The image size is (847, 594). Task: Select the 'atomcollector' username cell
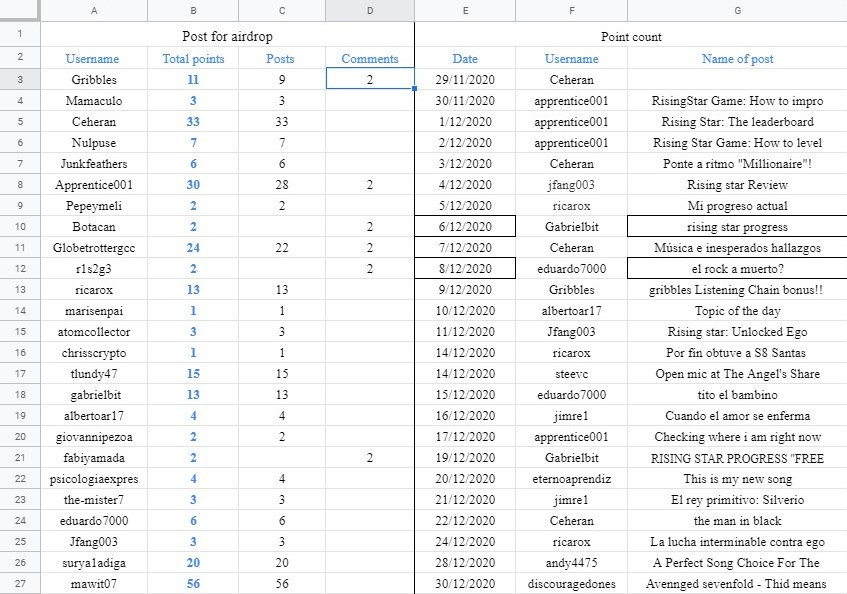[x=94, y=332]
